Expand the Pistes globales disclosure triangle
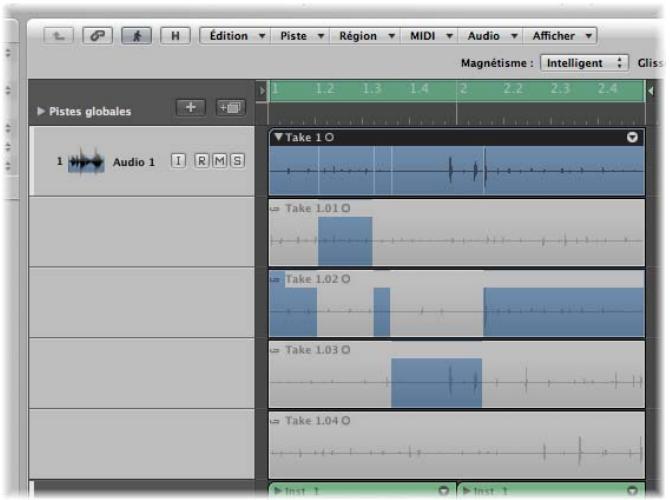Screen dimensions: 670x500 41,111
